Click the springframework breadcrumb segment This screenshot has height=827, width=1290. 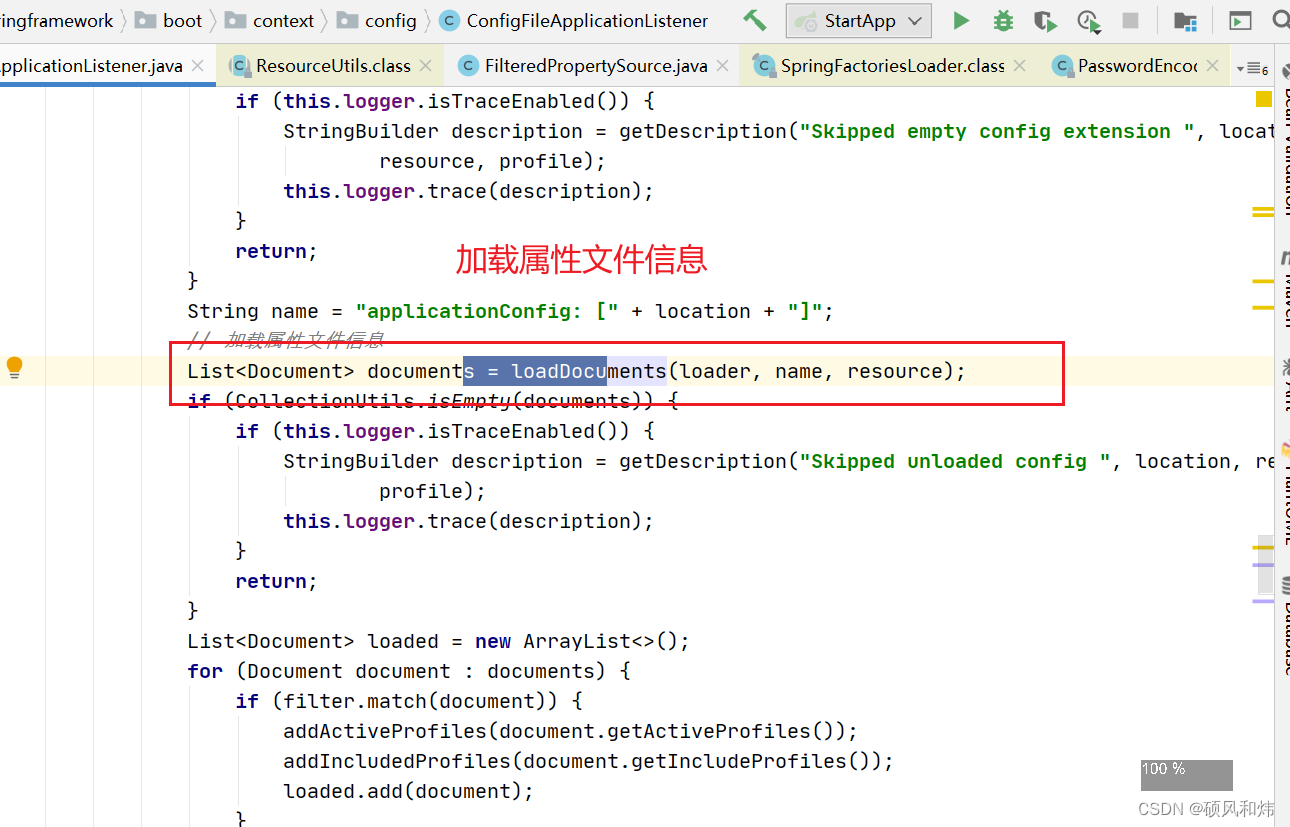[x=57, y=21]
